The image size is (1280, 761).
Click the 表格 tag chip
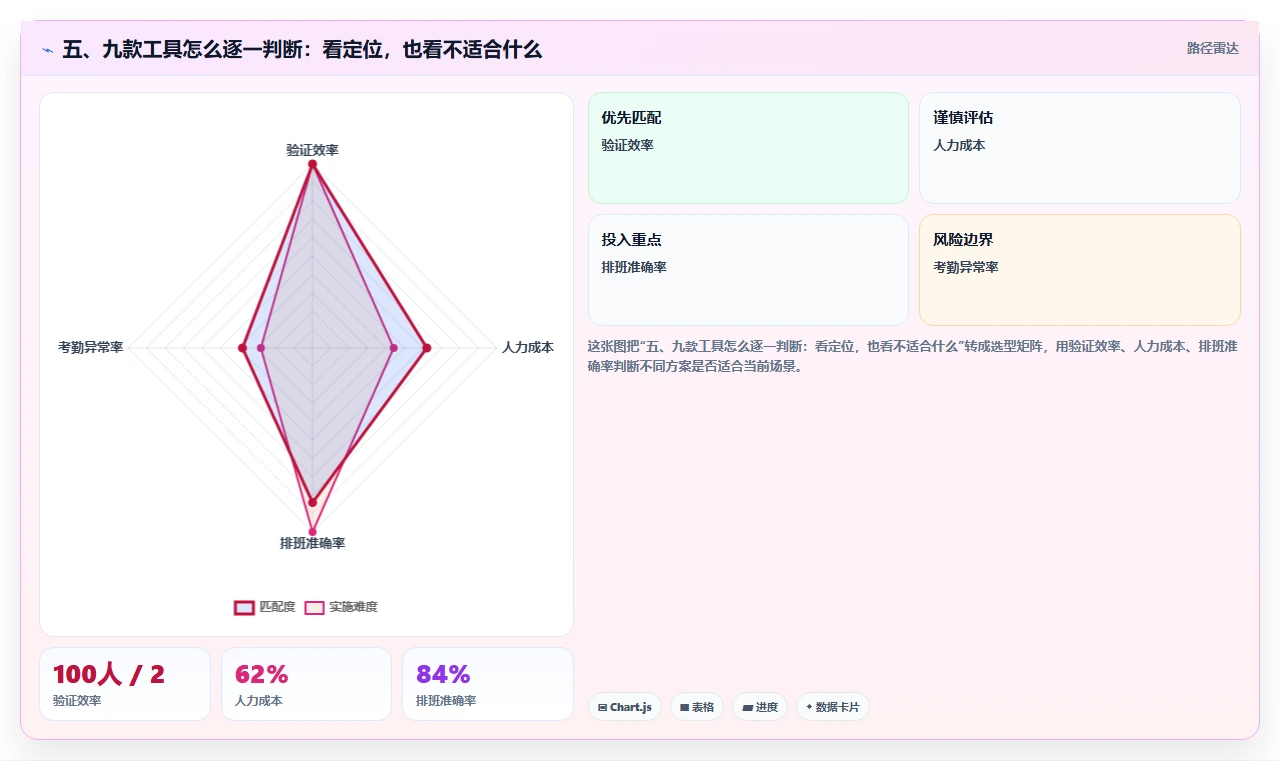[697, 707]
